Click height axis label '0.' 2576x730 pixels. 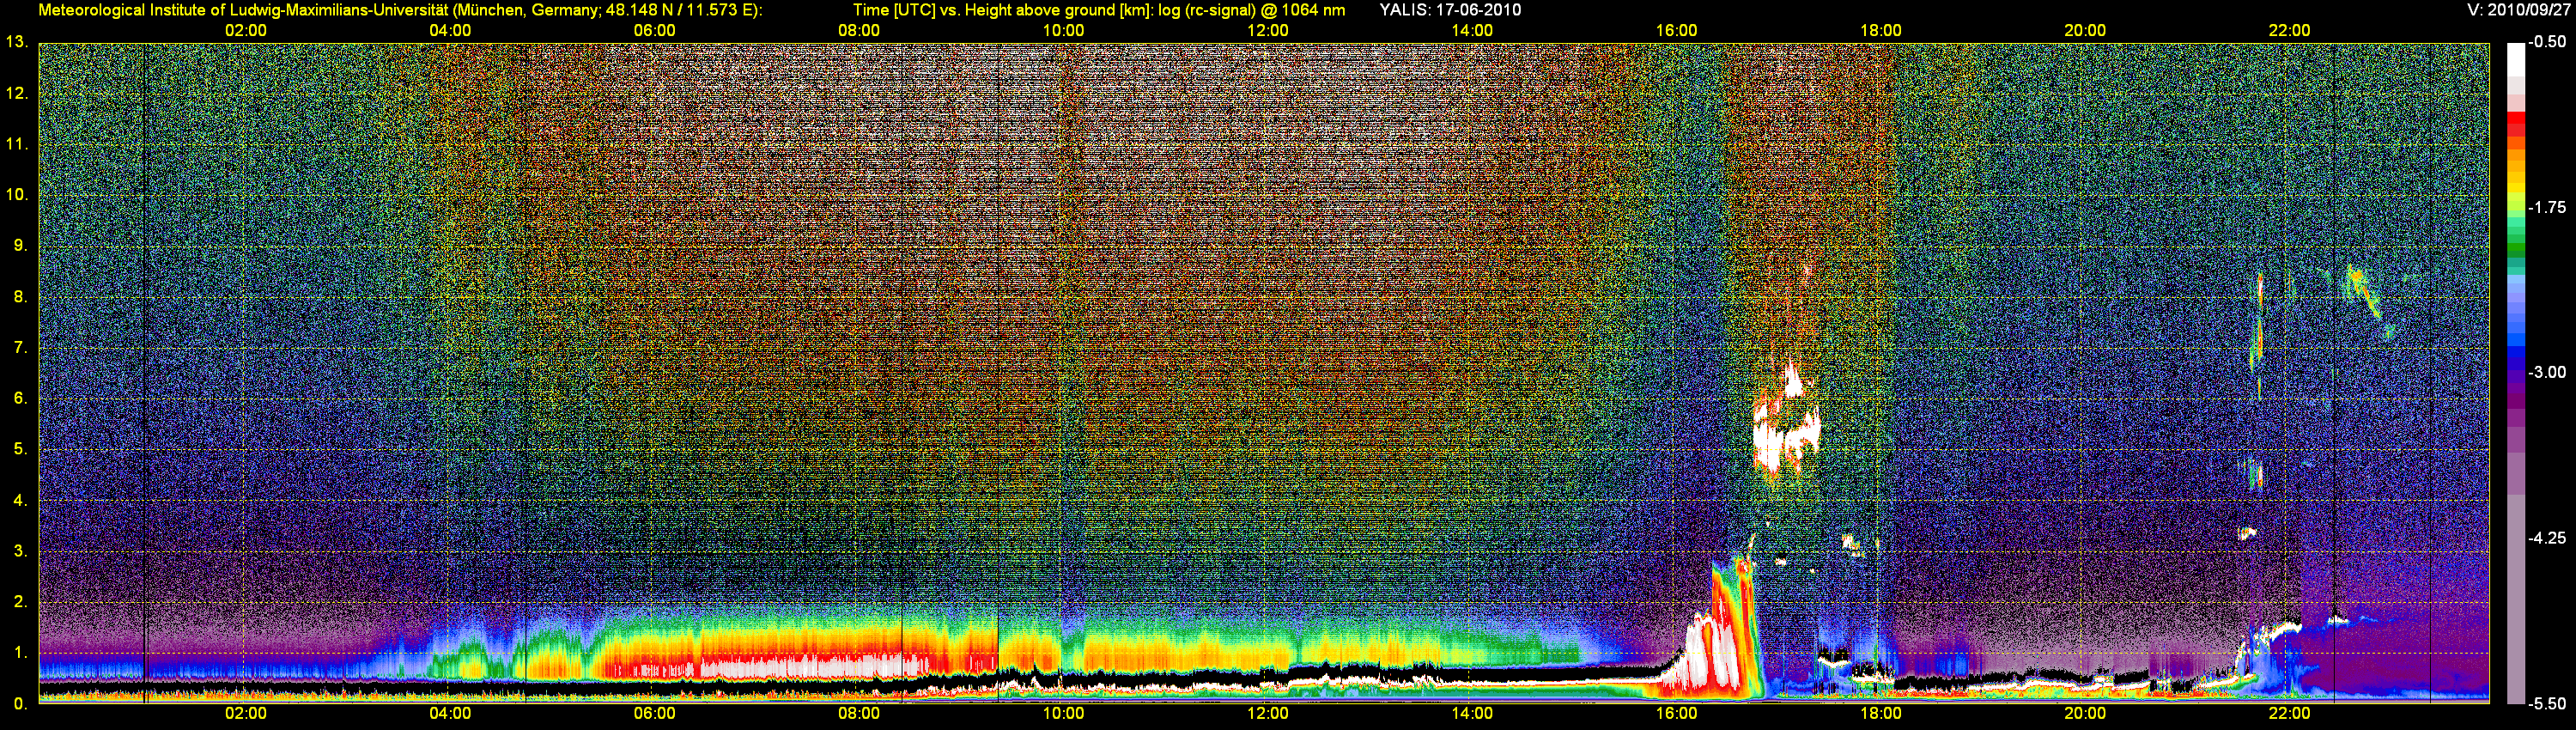click(20, 703)
